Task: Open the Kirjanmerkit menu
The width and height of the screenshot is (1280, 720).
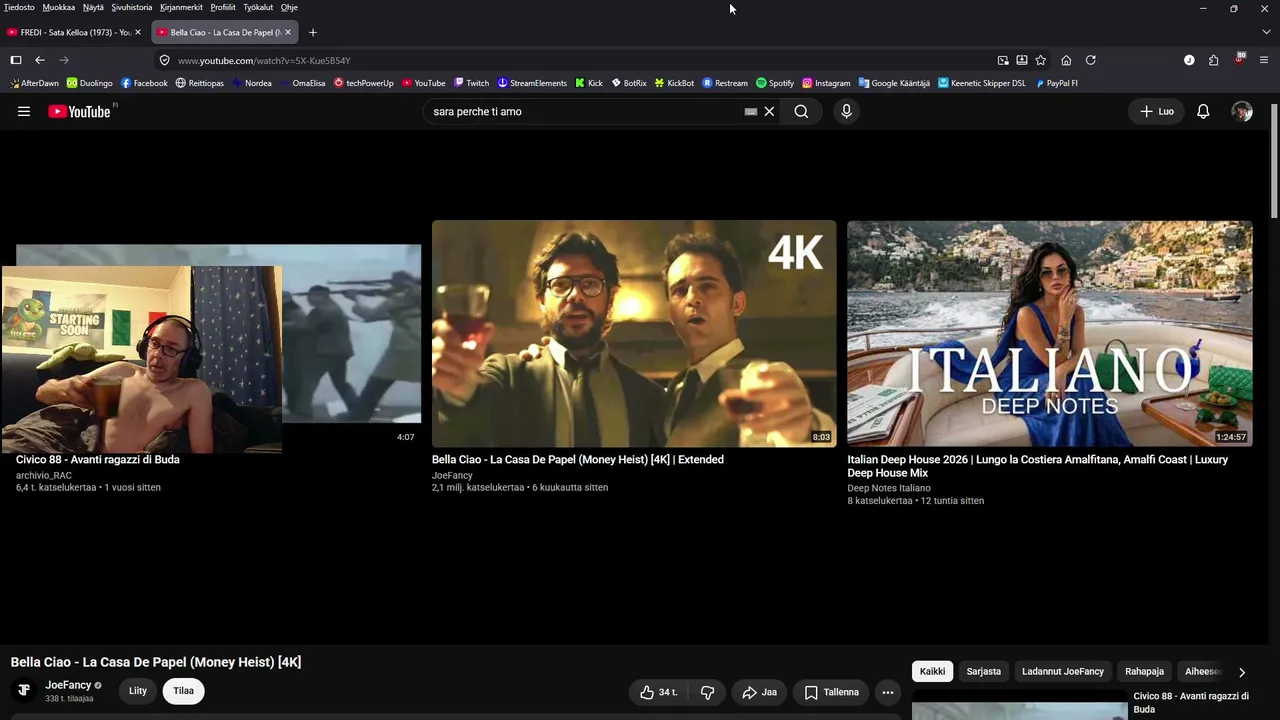Action: coord(182,7)
